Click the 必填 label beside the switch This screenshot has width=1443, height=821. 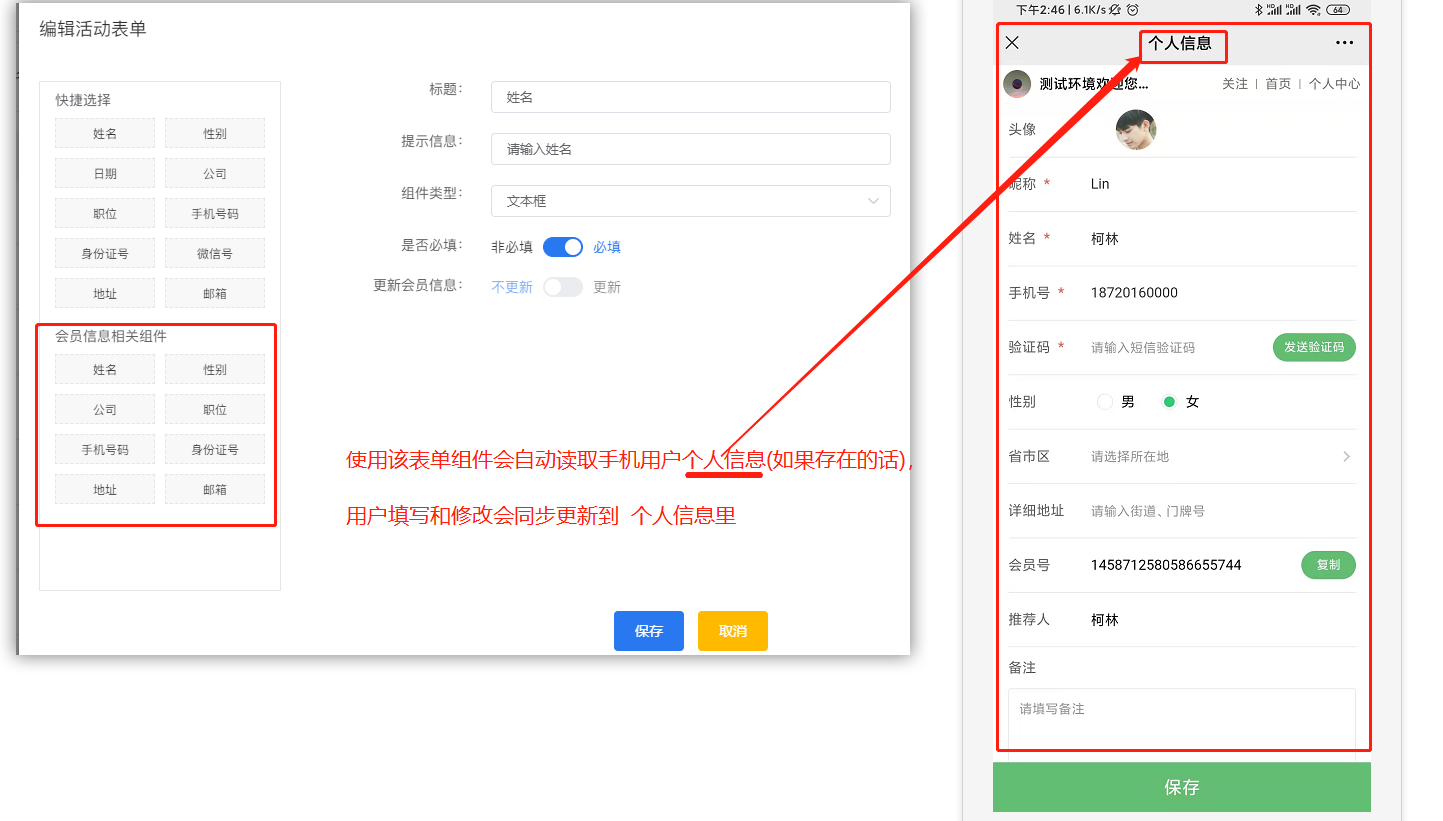(x=607, y=247)
